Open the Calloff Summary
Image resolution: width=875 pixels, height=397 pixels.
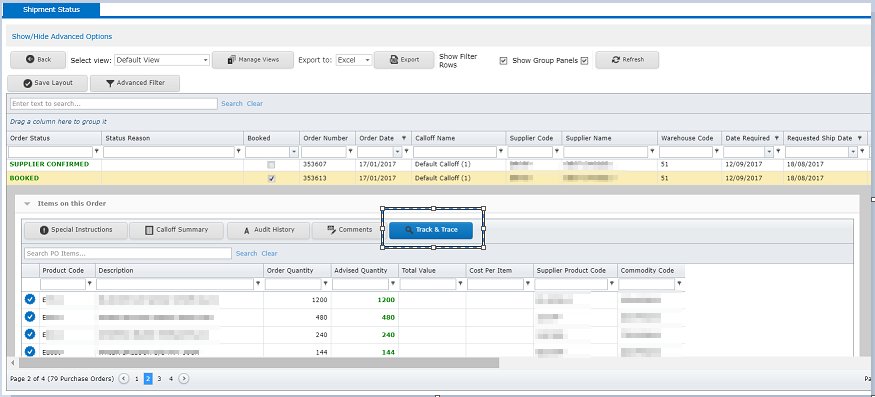[176, 230]
